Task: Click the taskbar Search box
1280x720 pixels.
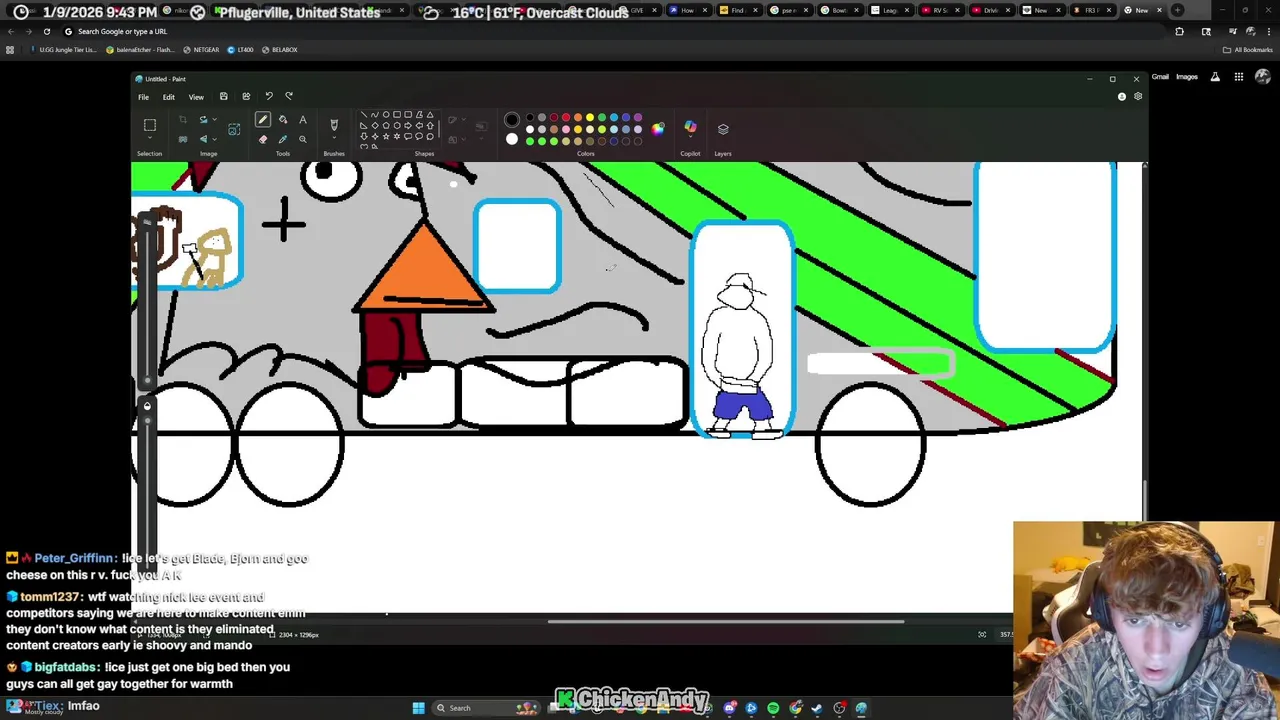Action: [x=486, y=708]
